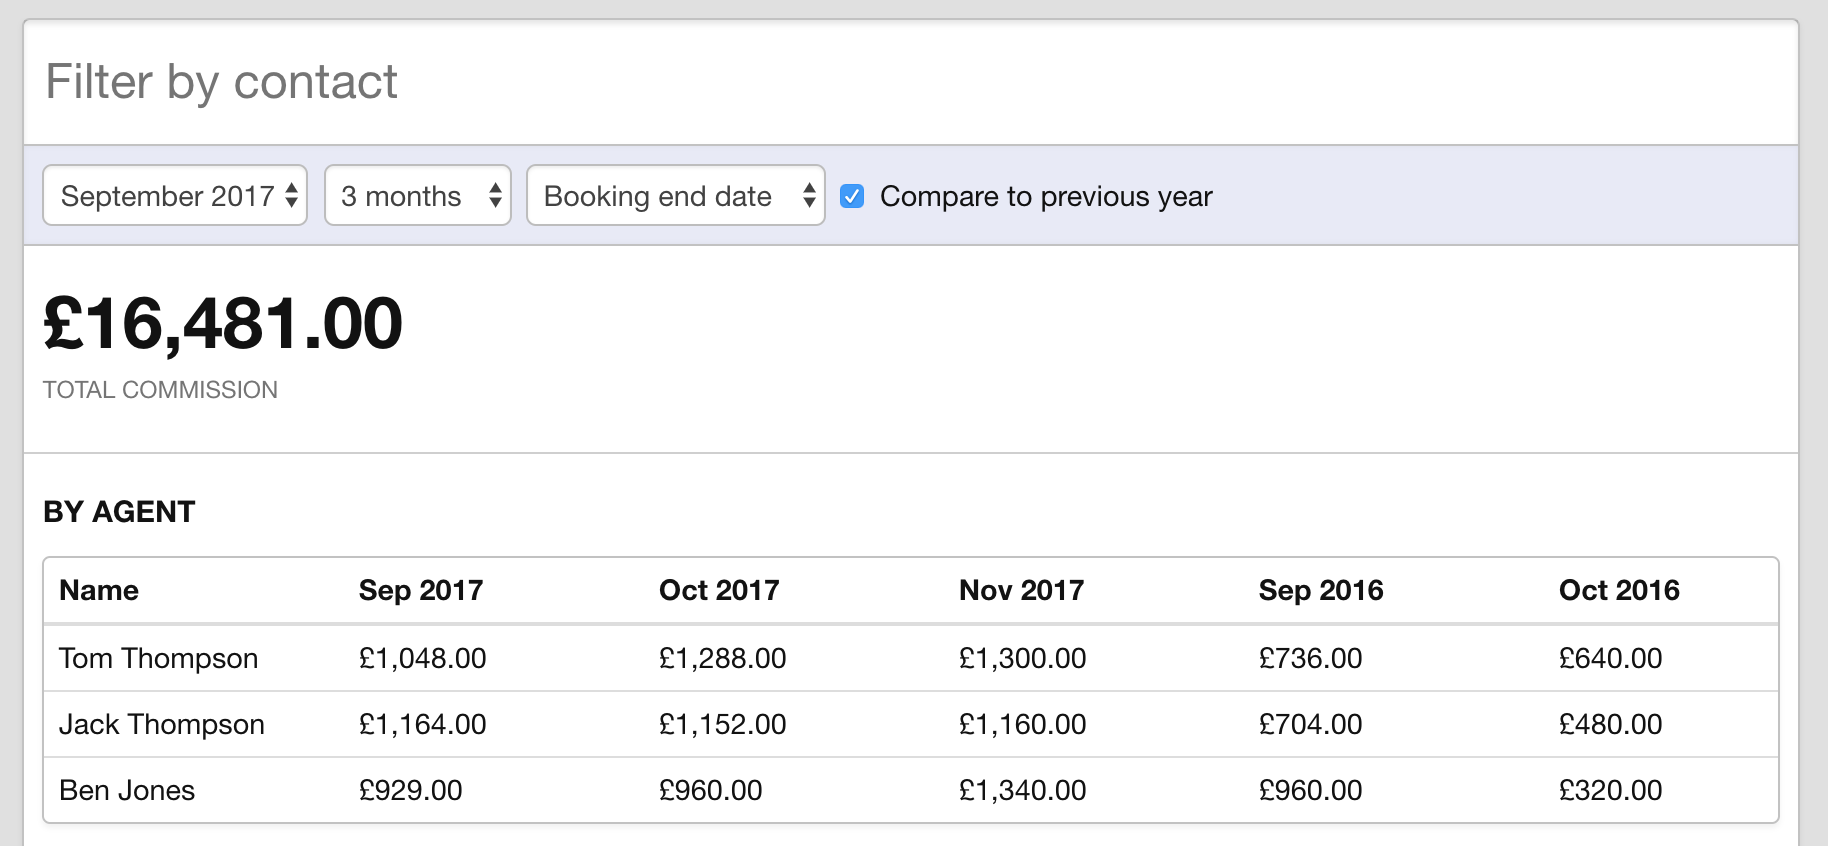Click the Sep 2017 column header
Screen dimensions: 1828x846
point(421,590)
